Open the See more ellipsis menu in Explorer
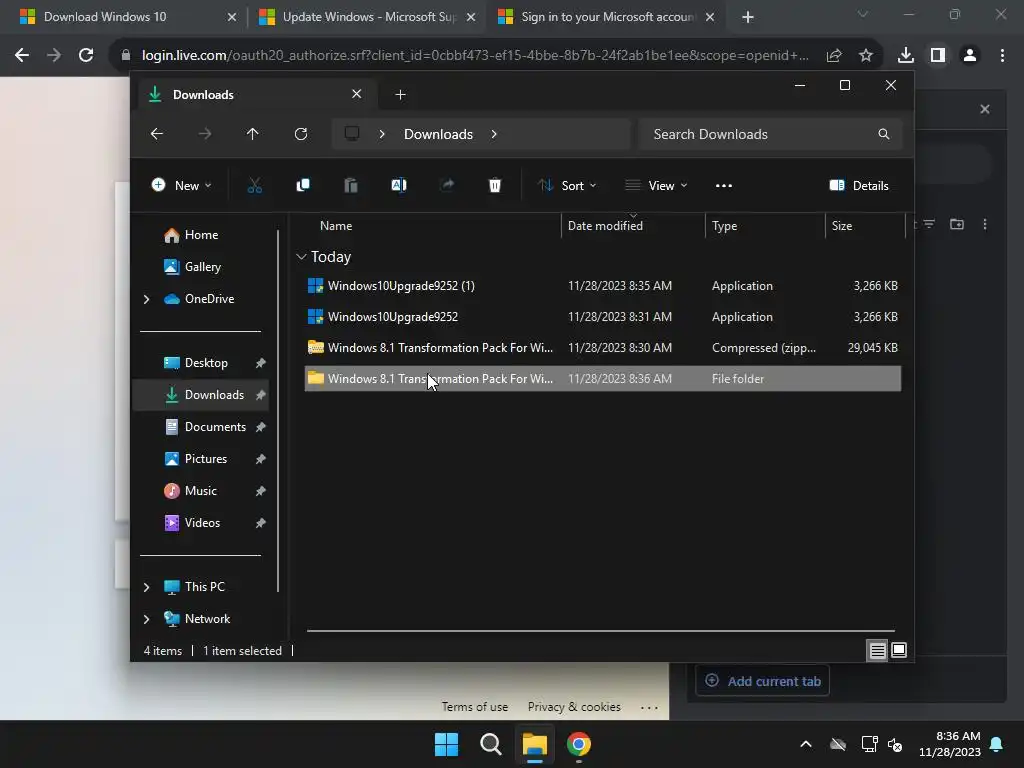This screenshot has width=1024, height=768. 724,186
